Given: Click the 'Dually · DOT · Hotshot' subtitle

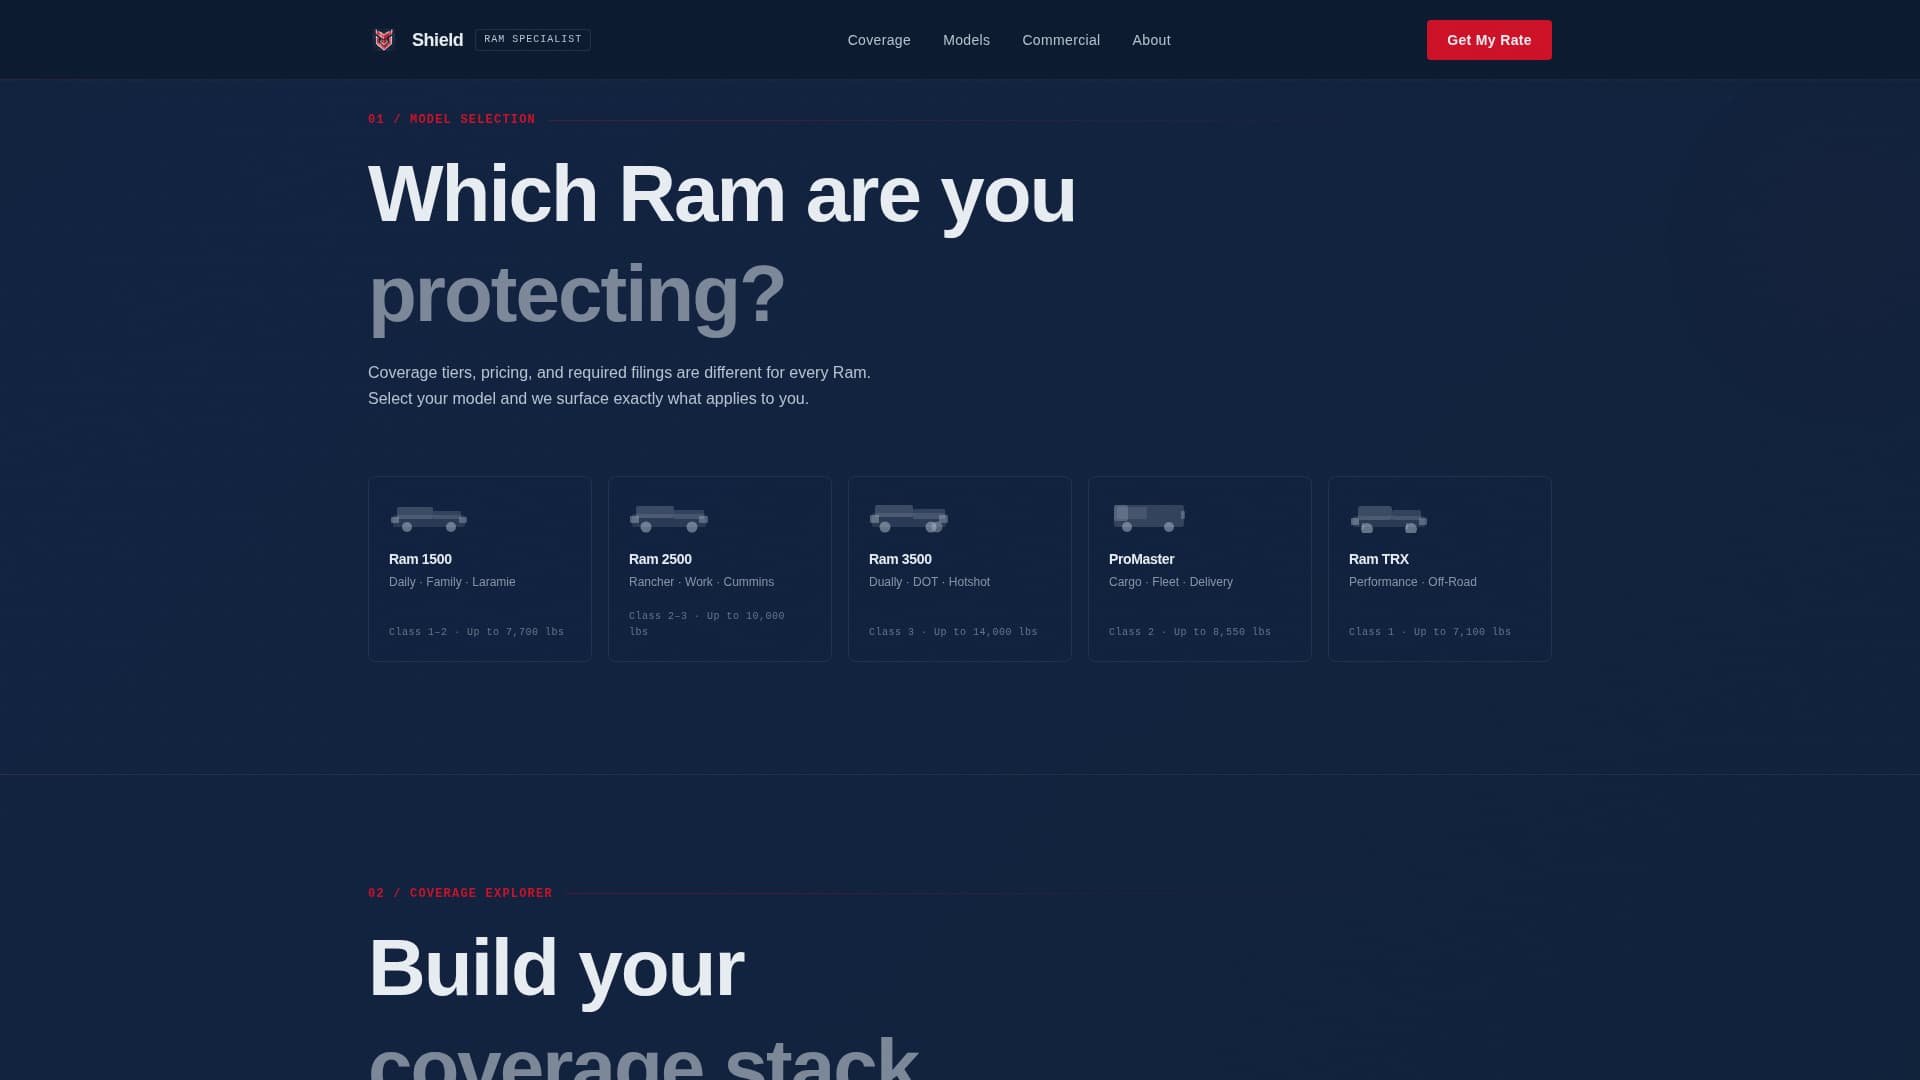Looking at the screenshot, I should [x=929, y=582].
